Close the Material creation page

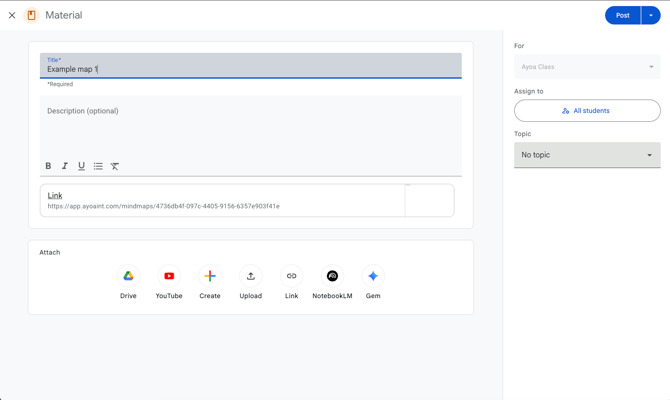(x=12, y=15)
